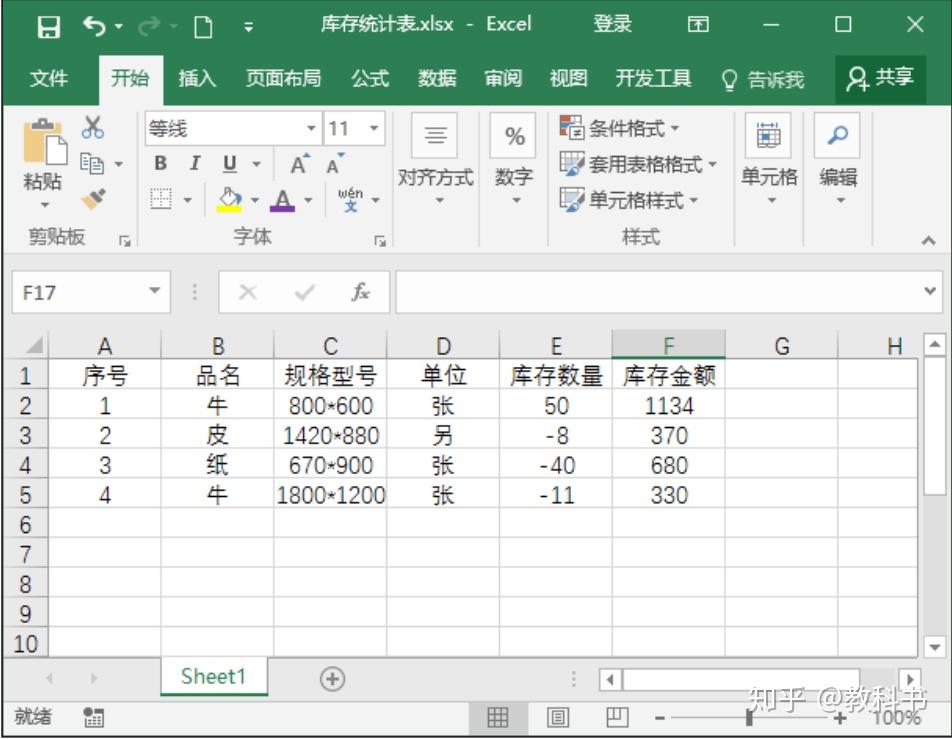Switch to the 开发工具 tab
Image resolution: width=952 pixels, height=739 pixels.
(x=653, y=78)
